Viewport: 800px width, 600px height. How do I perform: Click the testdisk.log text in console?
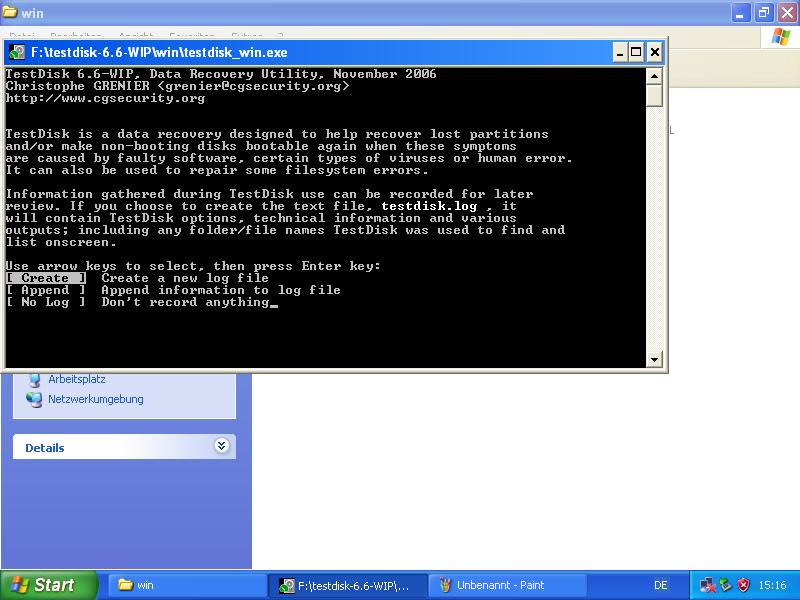point(429,206)
